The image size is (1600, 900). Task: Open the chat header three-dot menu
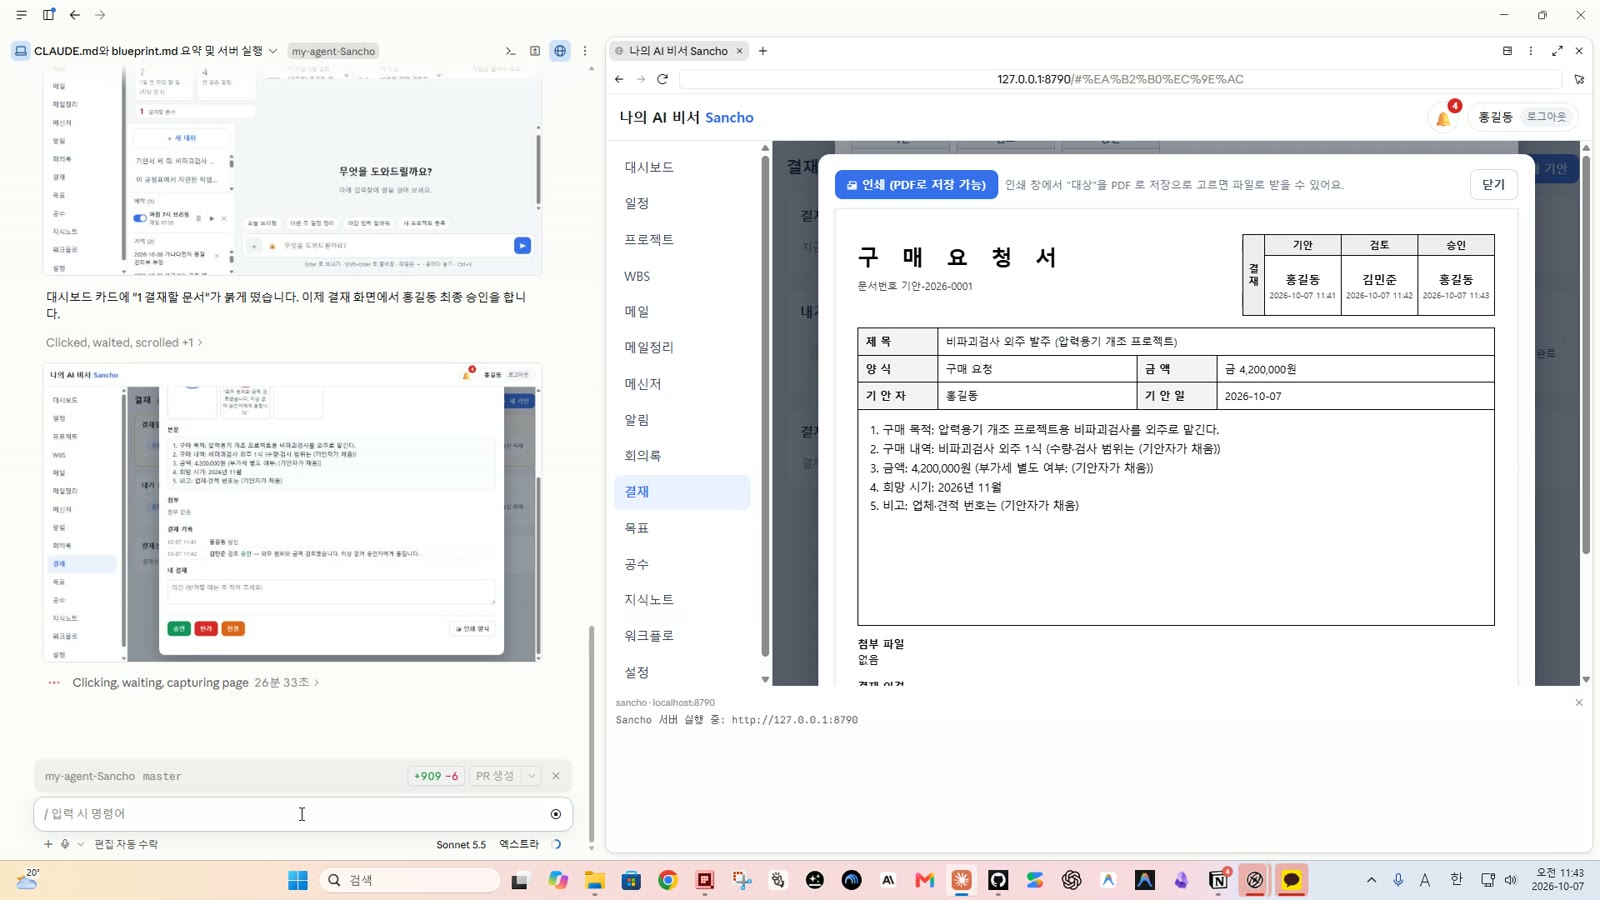click(x=585, y=51)
